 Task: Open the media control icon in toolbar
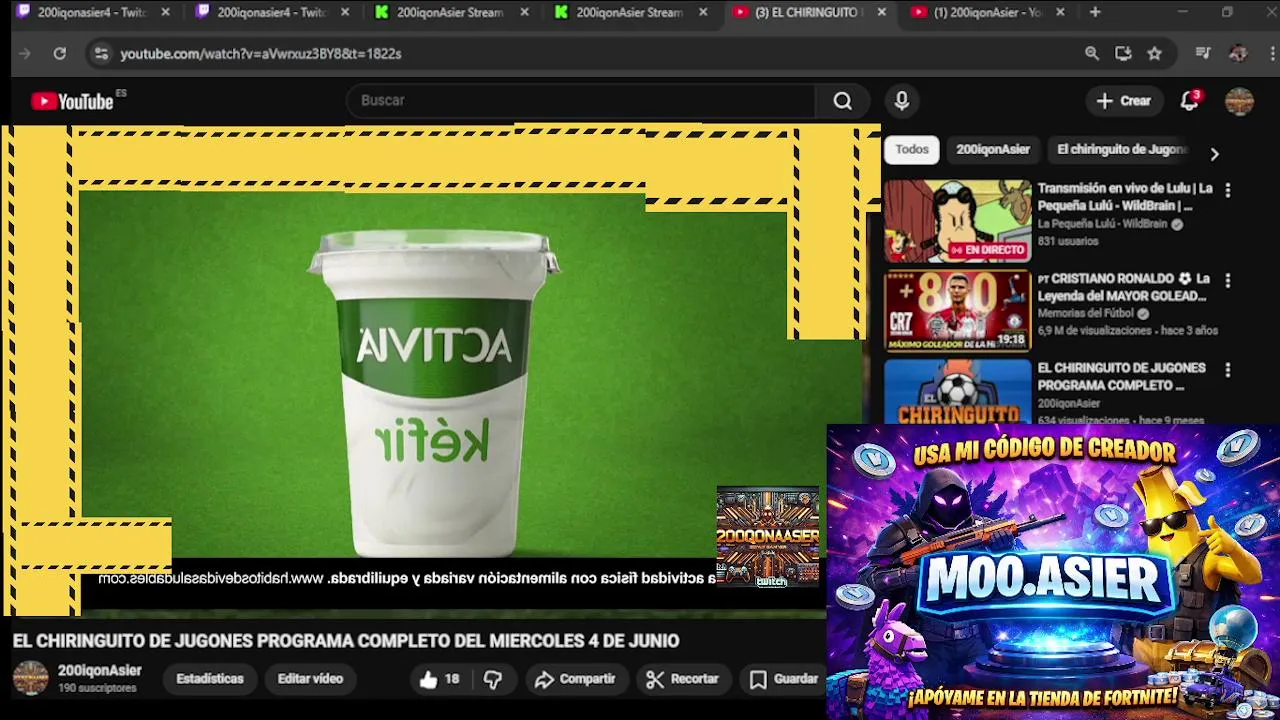(x=1203, y=53)
